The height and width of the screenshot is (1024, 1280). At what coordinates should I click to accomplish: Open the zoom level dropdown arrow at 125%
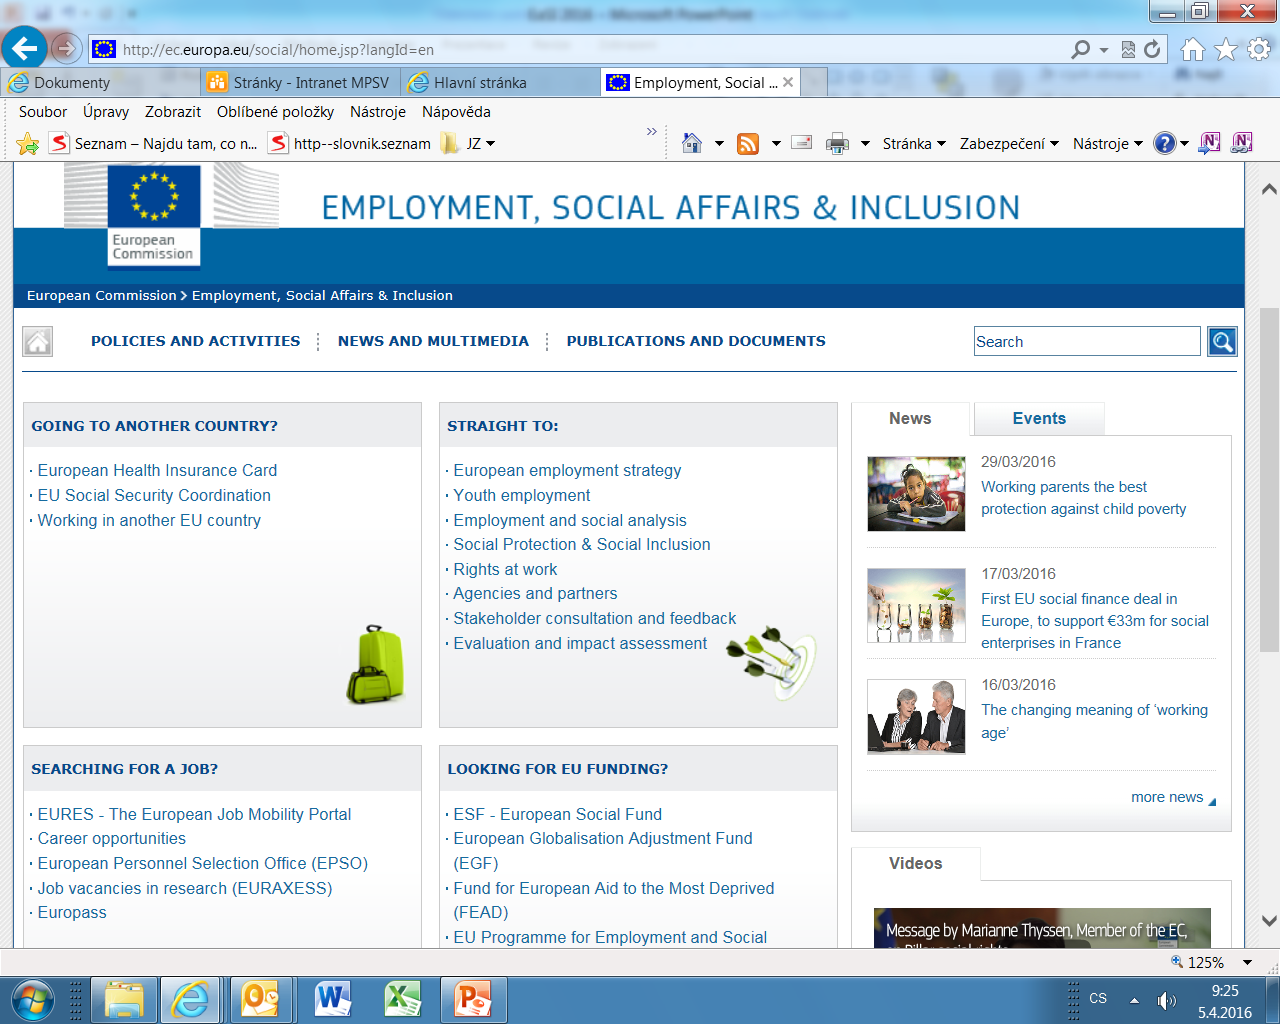point(1247,962)
